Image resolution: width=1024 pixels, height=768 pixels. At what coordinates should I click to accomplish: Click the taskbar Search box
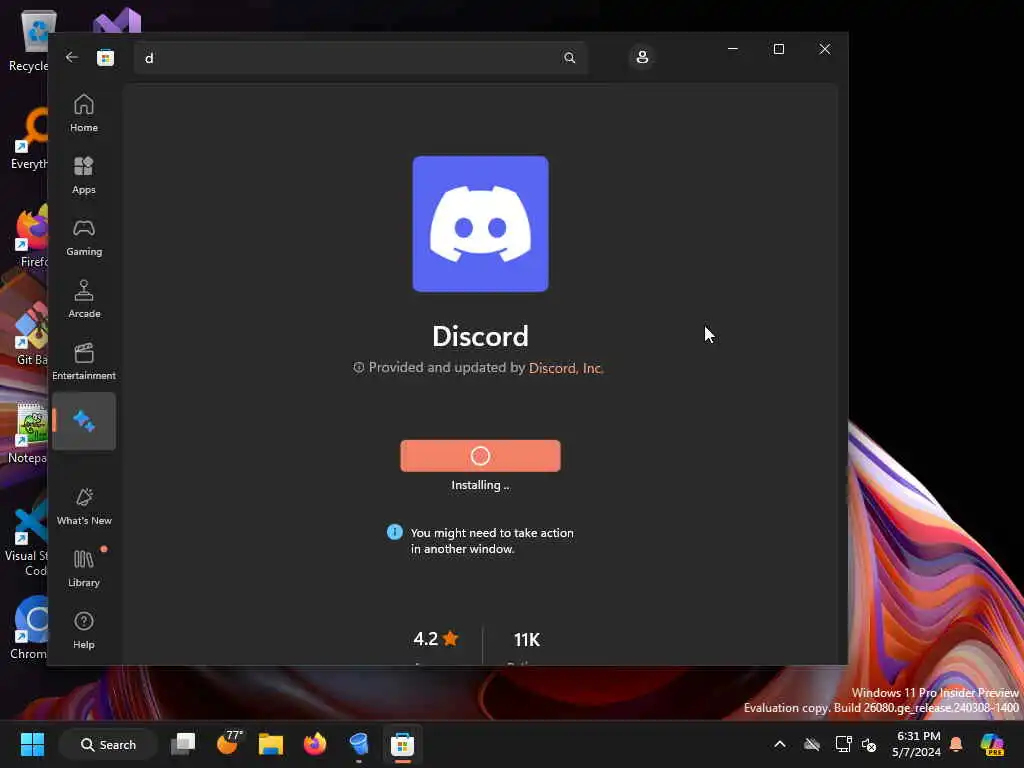[x=108, y=744]
